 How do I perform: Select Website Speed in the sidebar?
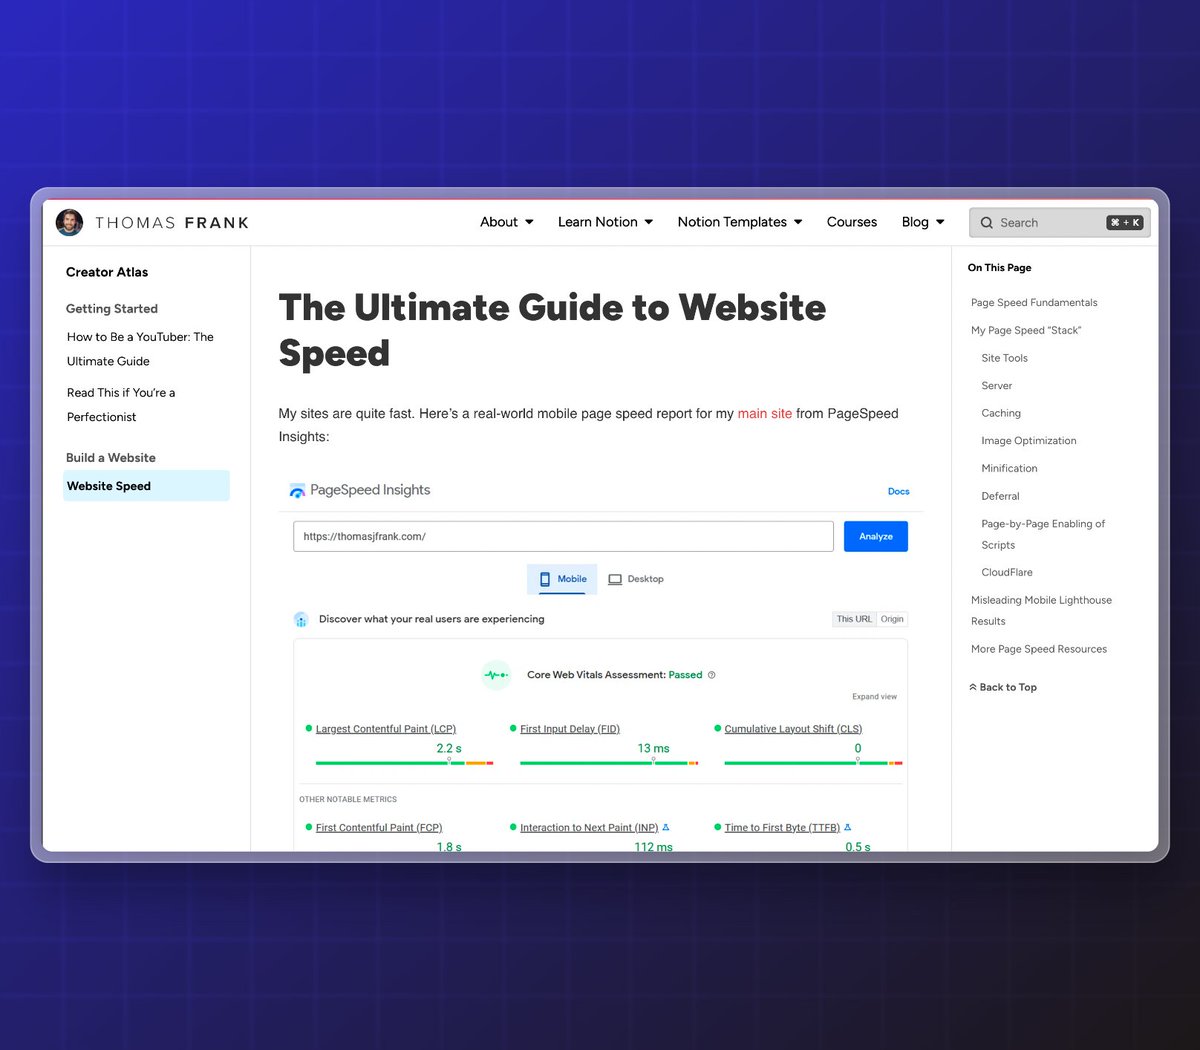point(146,486)
